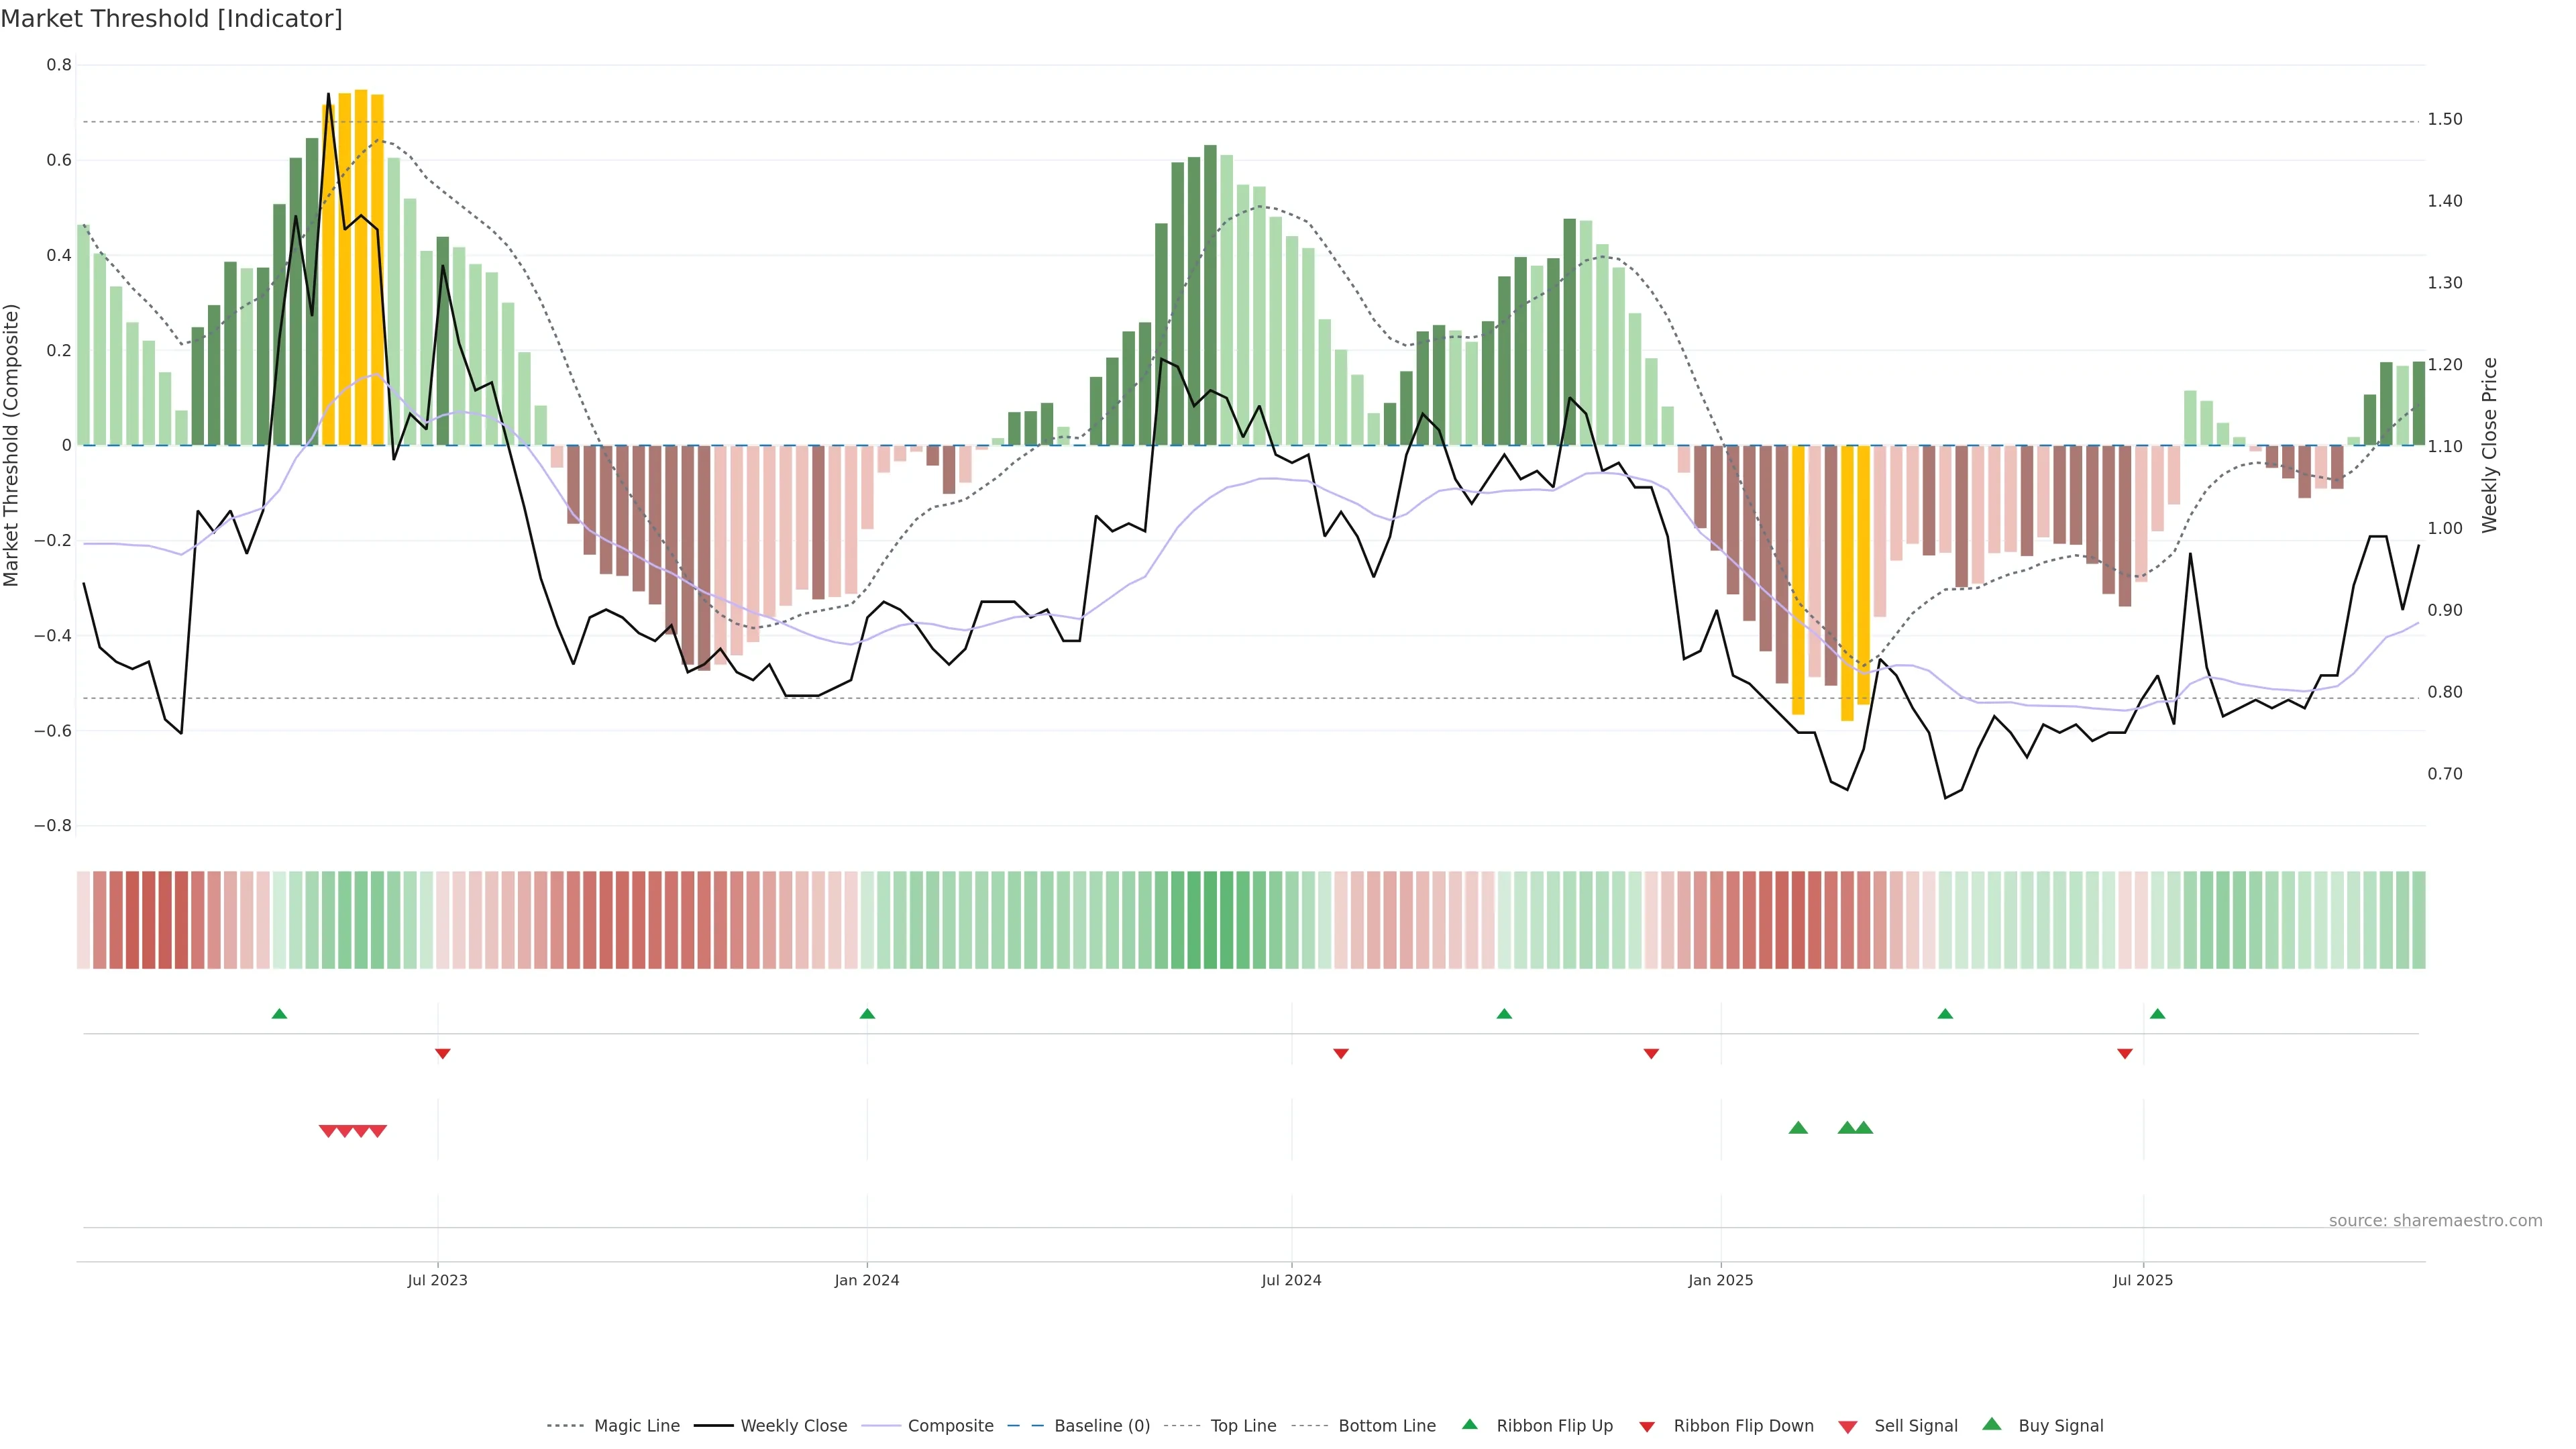Toggle Composite series in the legend

[x=950, y=1426]
